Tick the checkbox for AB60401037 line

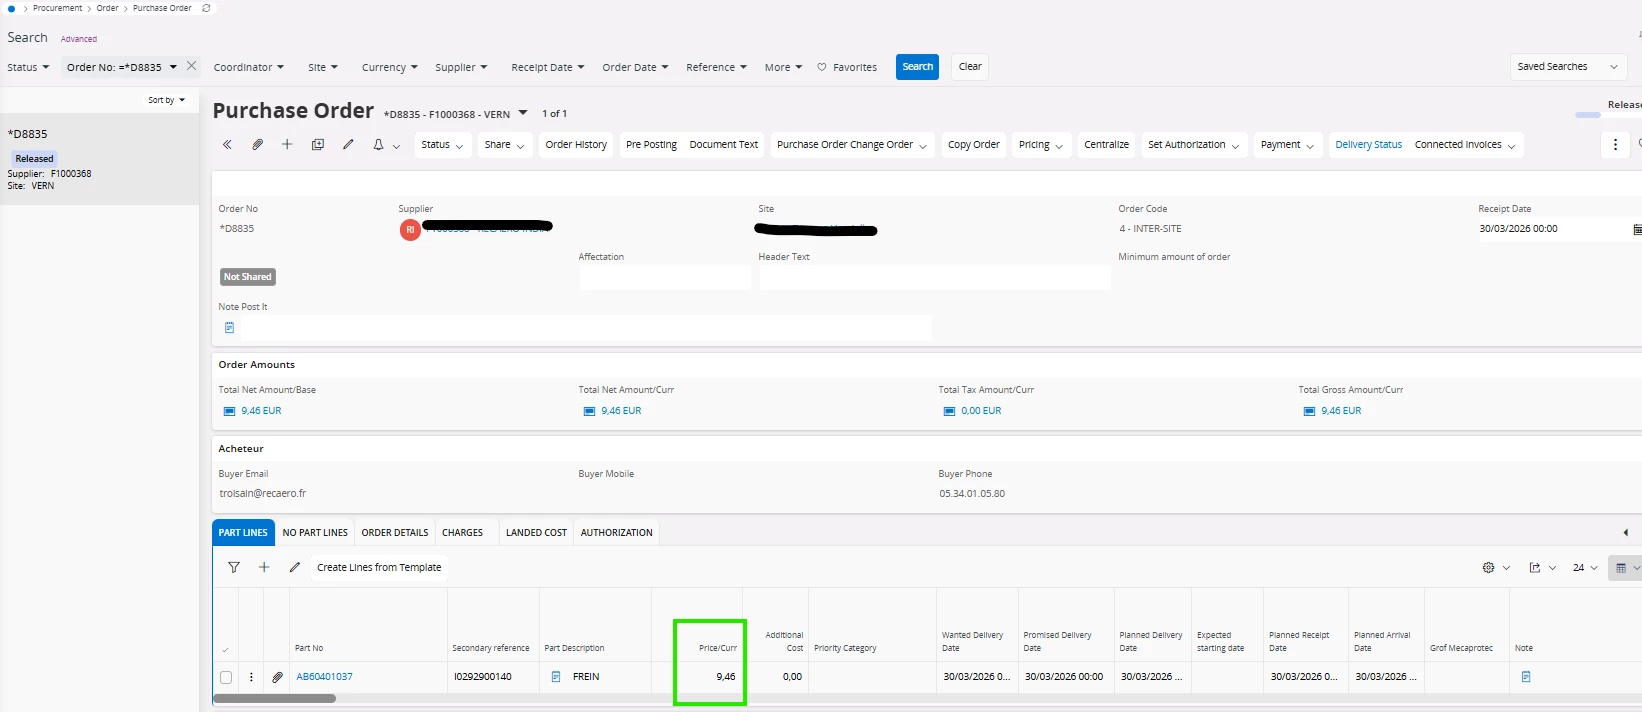[226, 677]
